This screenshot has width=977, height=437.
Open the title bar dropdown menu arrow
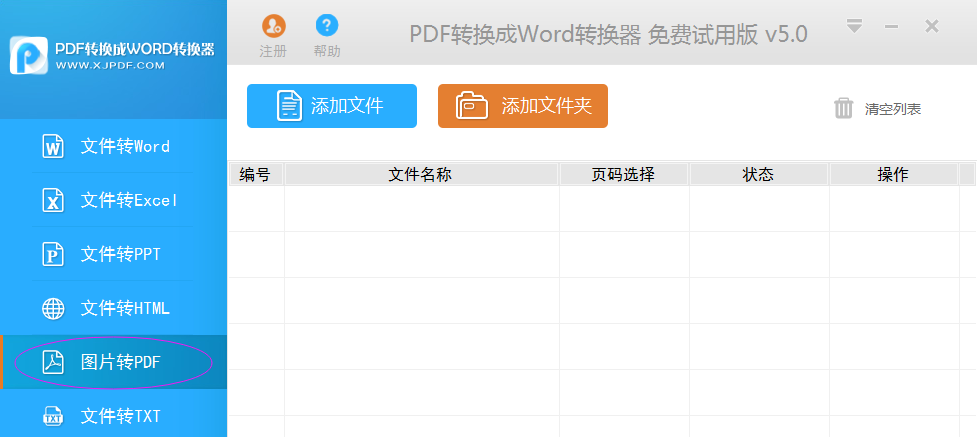pos(854,26)
